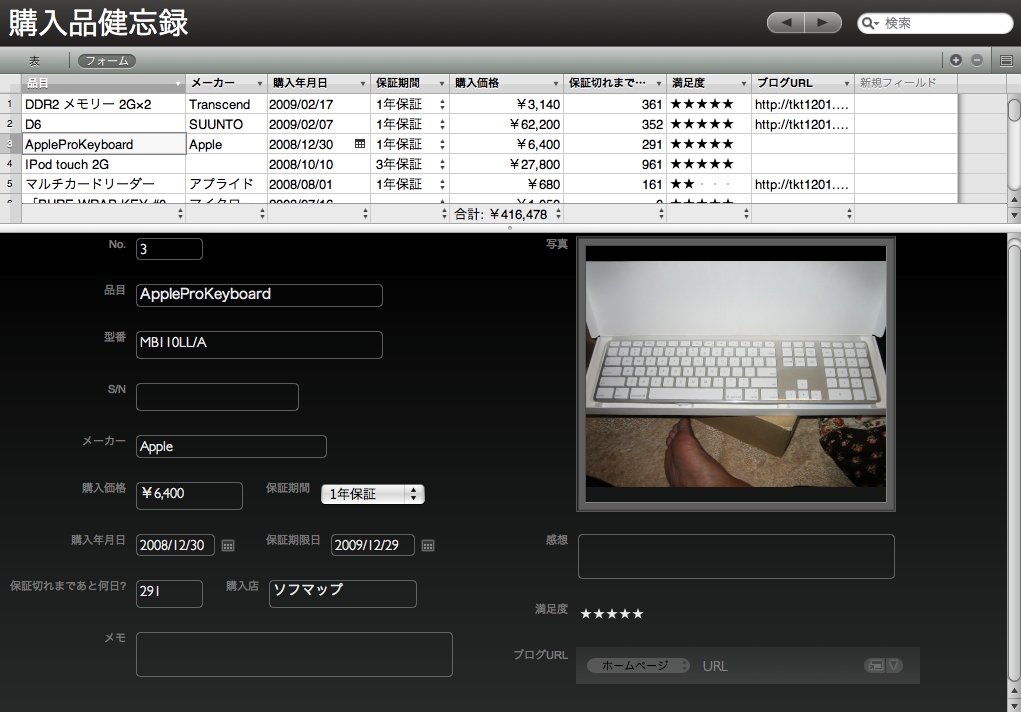Screen dimensions: 1021x712
Task: Open 購入年月日 column header menu
Action: pyautogui.click(x=363, y=83)
